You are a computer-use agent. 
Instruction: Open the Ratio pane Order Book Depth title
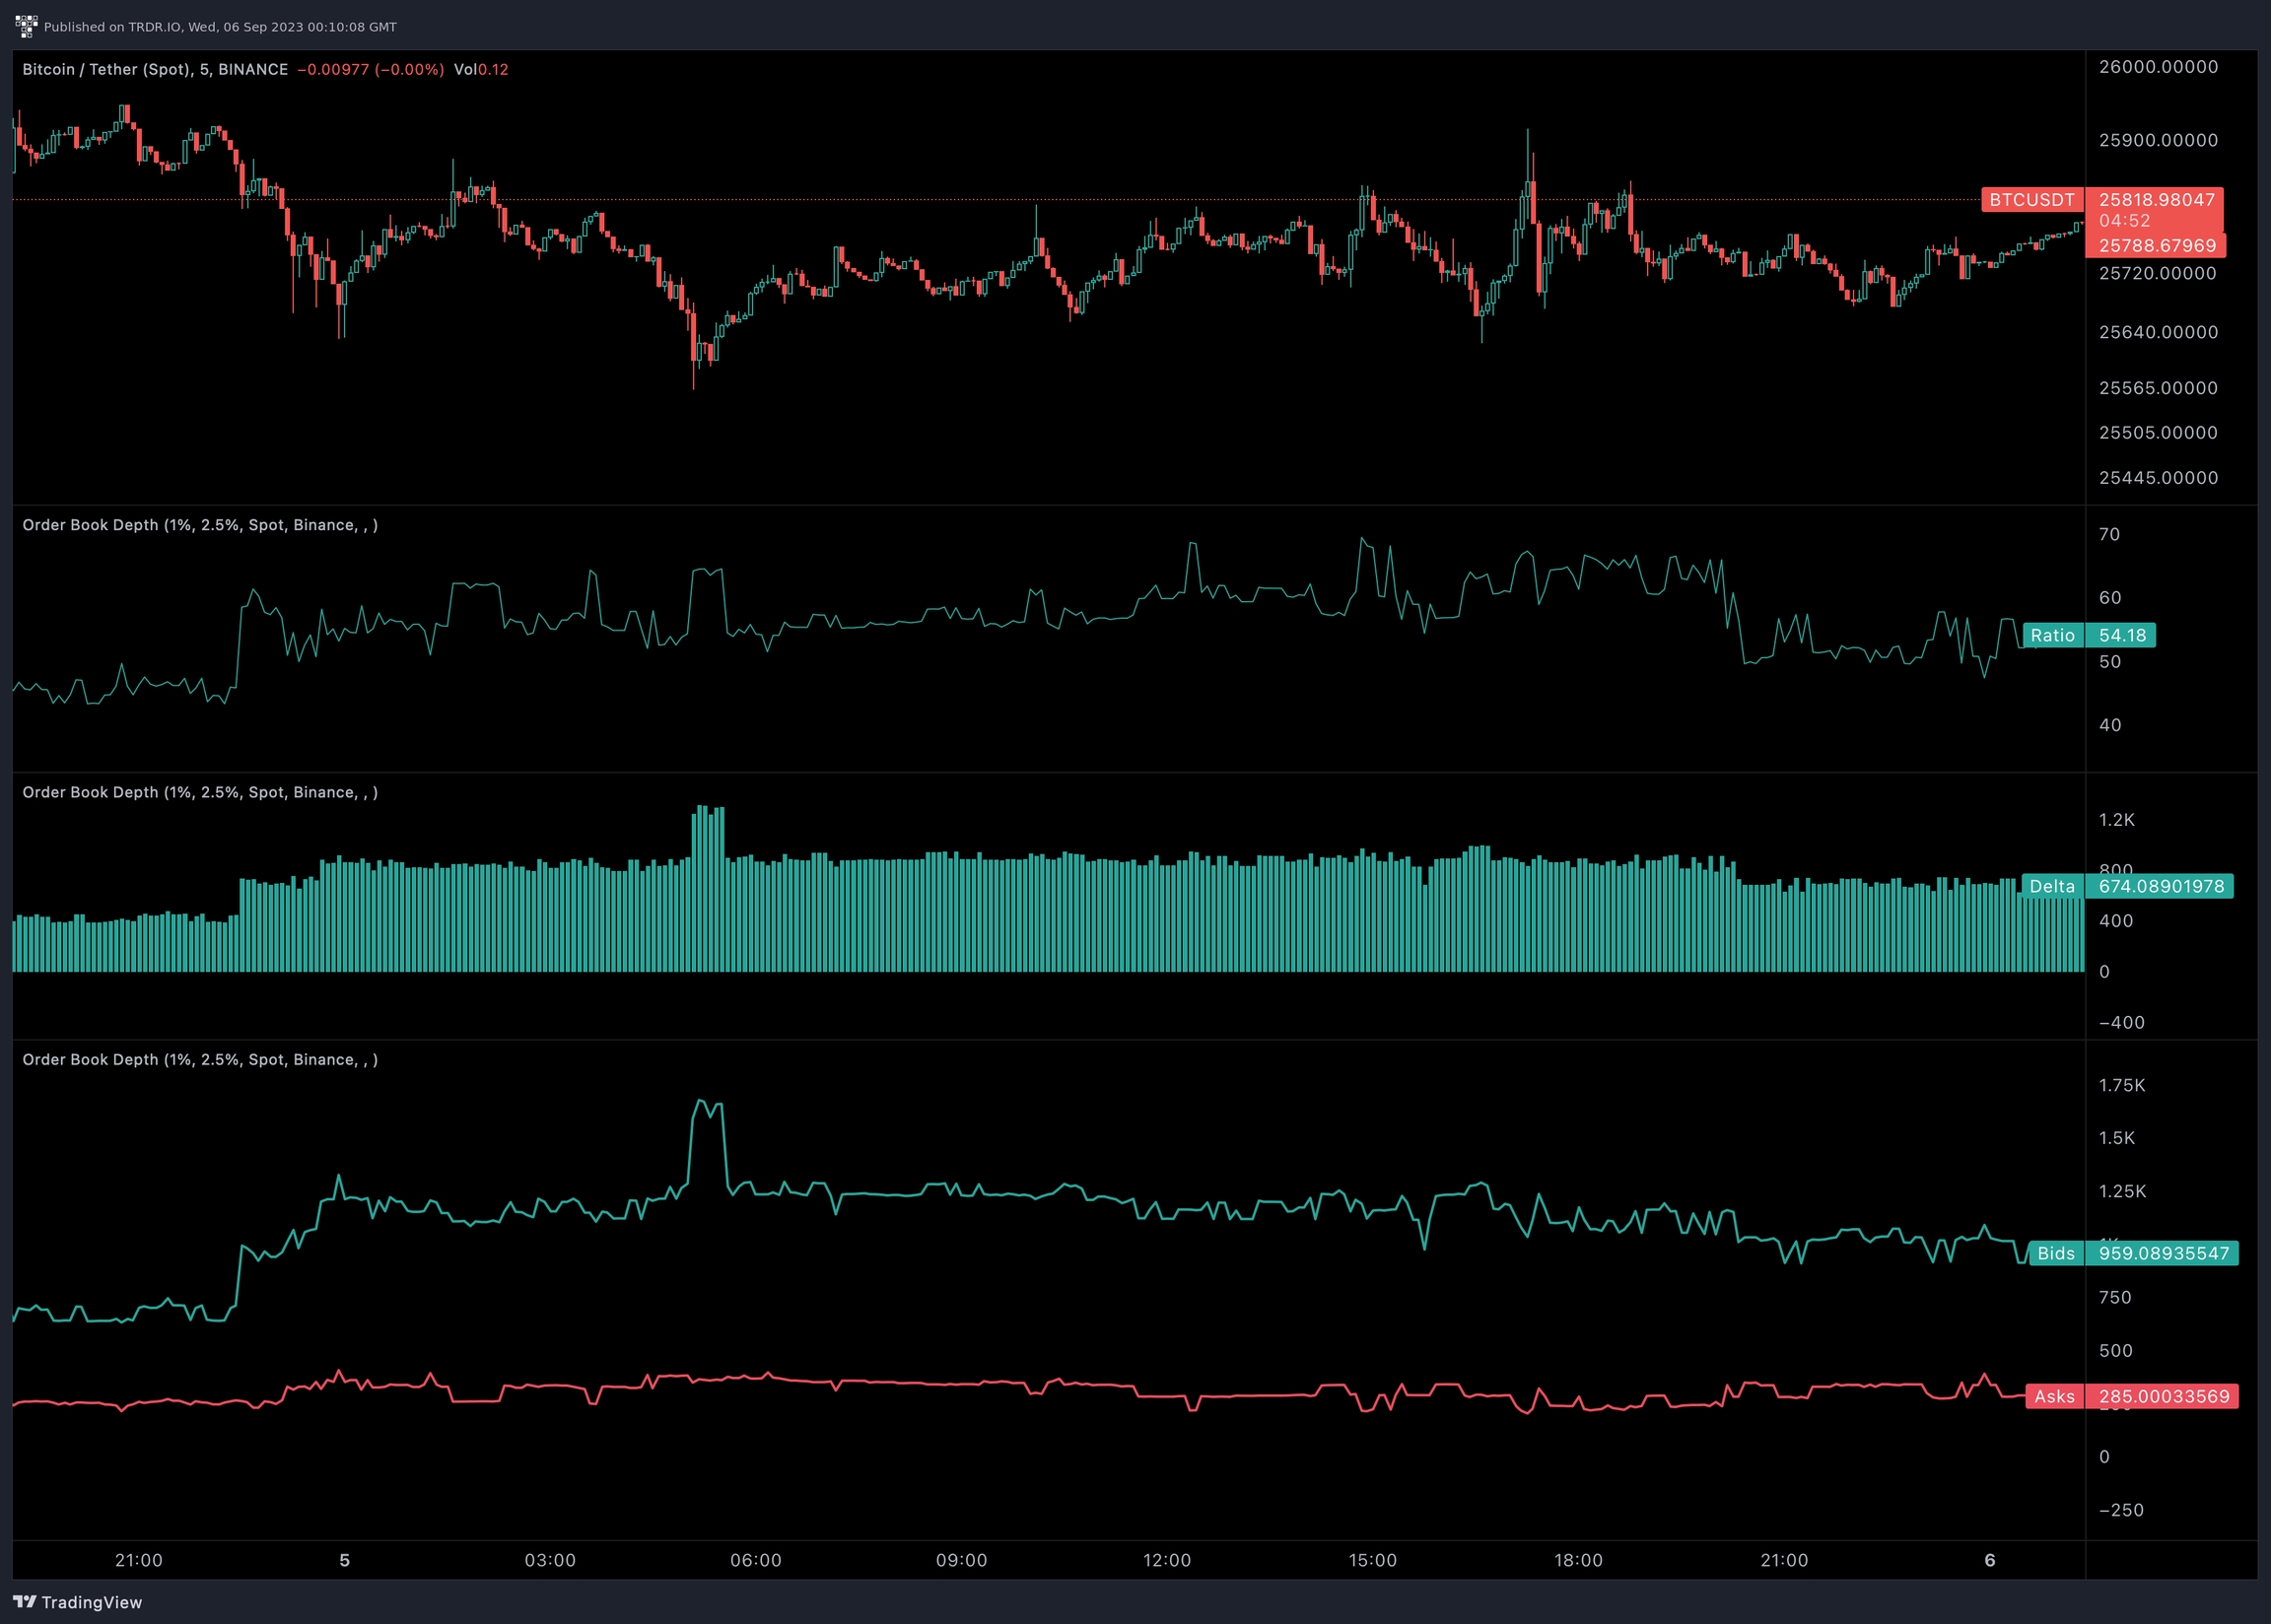click(200, 525)
